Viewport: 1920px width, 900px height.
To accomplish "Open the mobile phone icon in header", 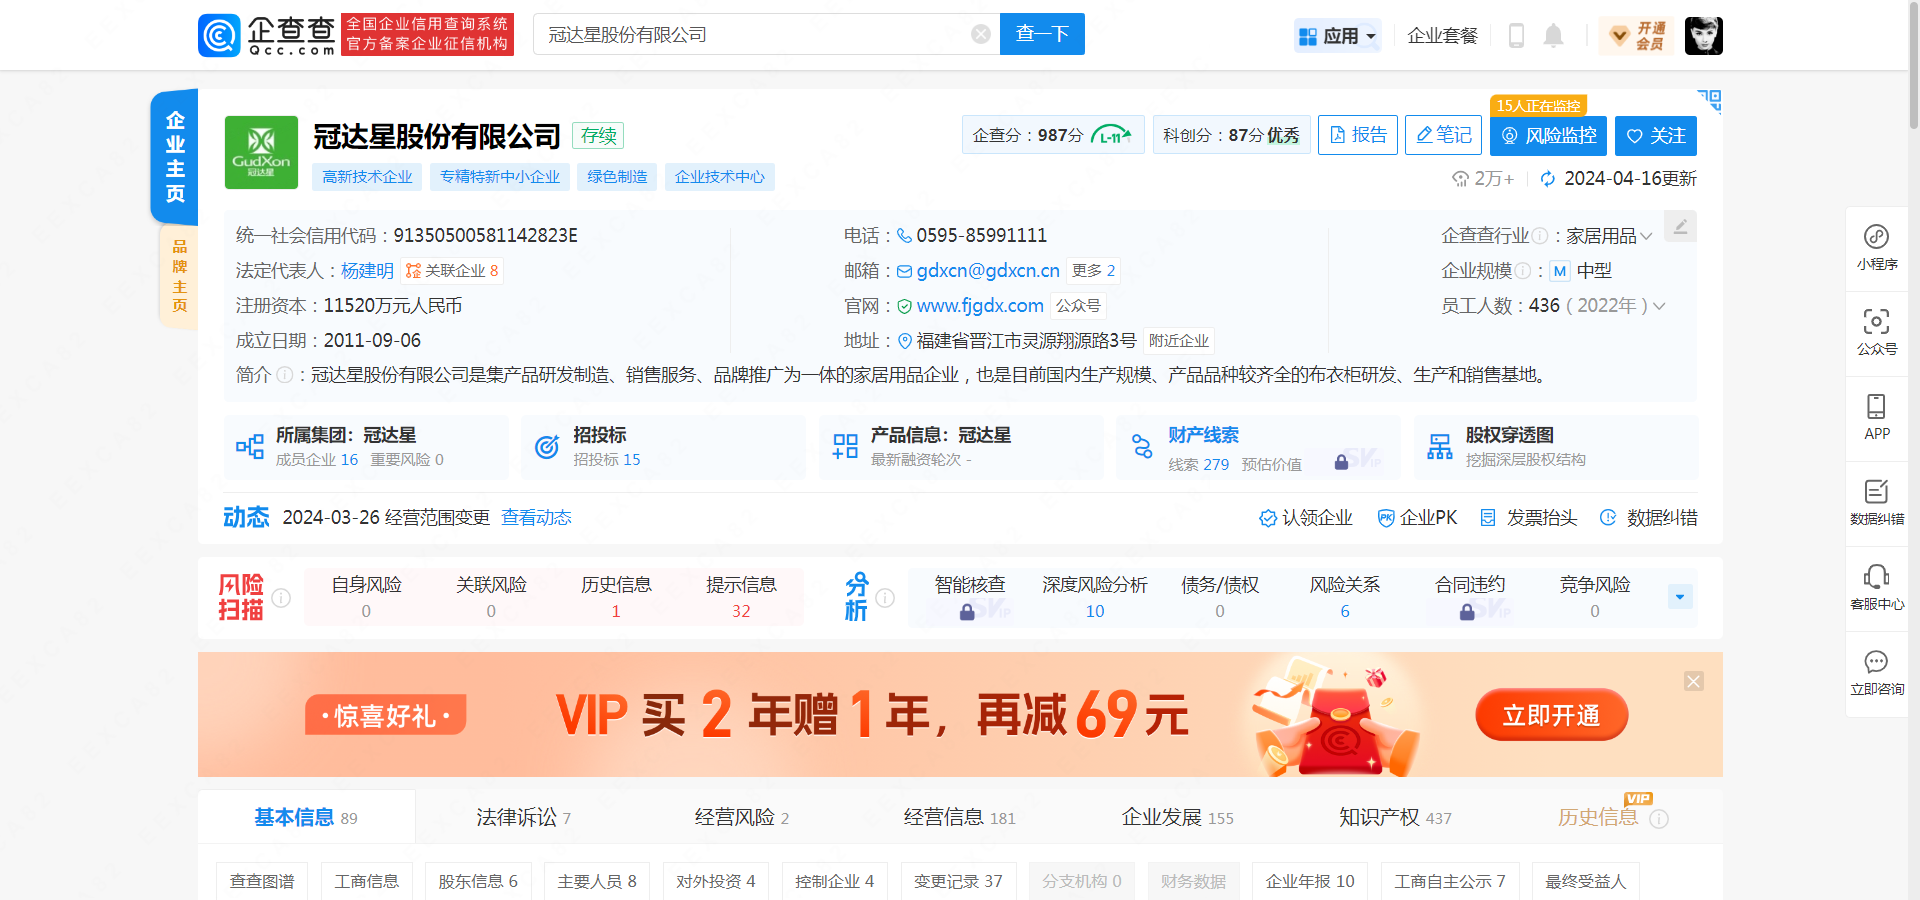I will 1516,36.
